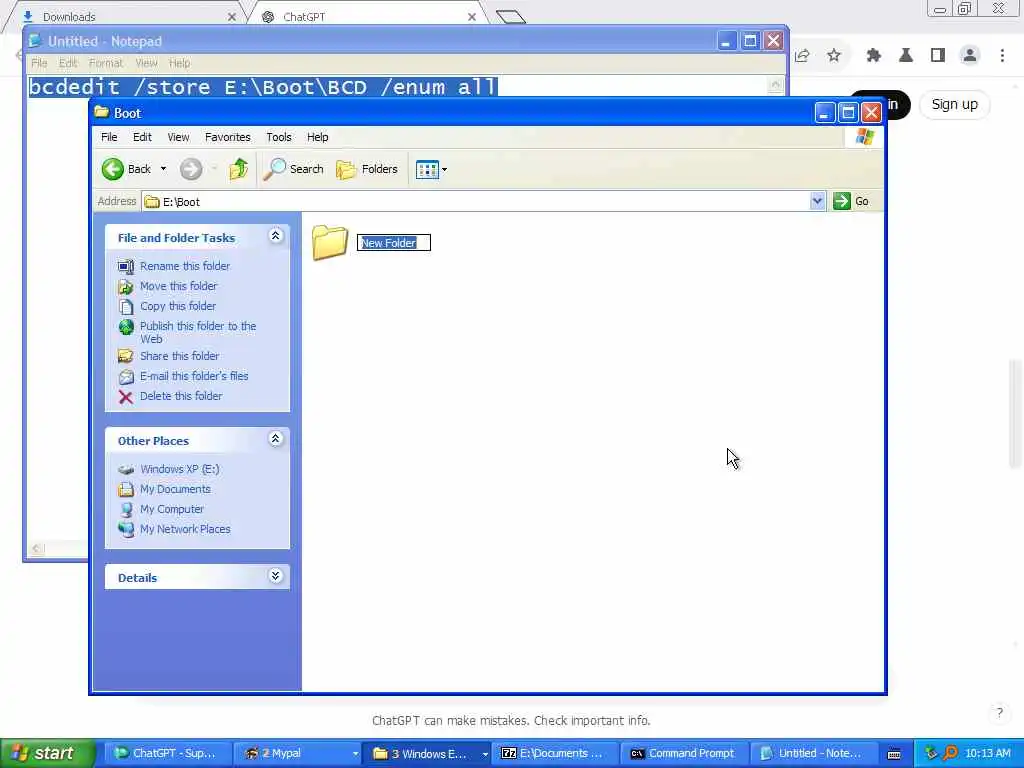This screenshot has height=768, width=1024.
Task: Click the E:\Boot address field
Action: pos(475,201)
